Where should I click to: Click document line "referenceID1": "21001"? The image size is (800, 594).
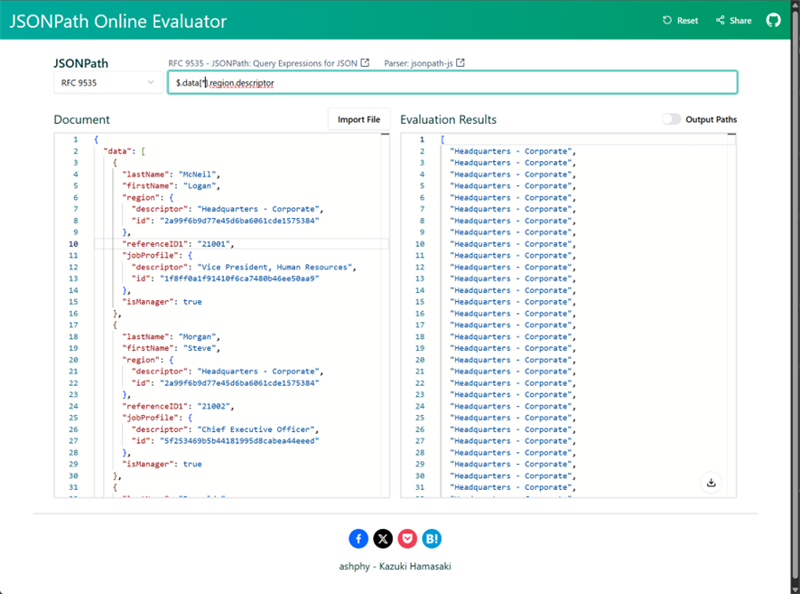pos(178,244)
